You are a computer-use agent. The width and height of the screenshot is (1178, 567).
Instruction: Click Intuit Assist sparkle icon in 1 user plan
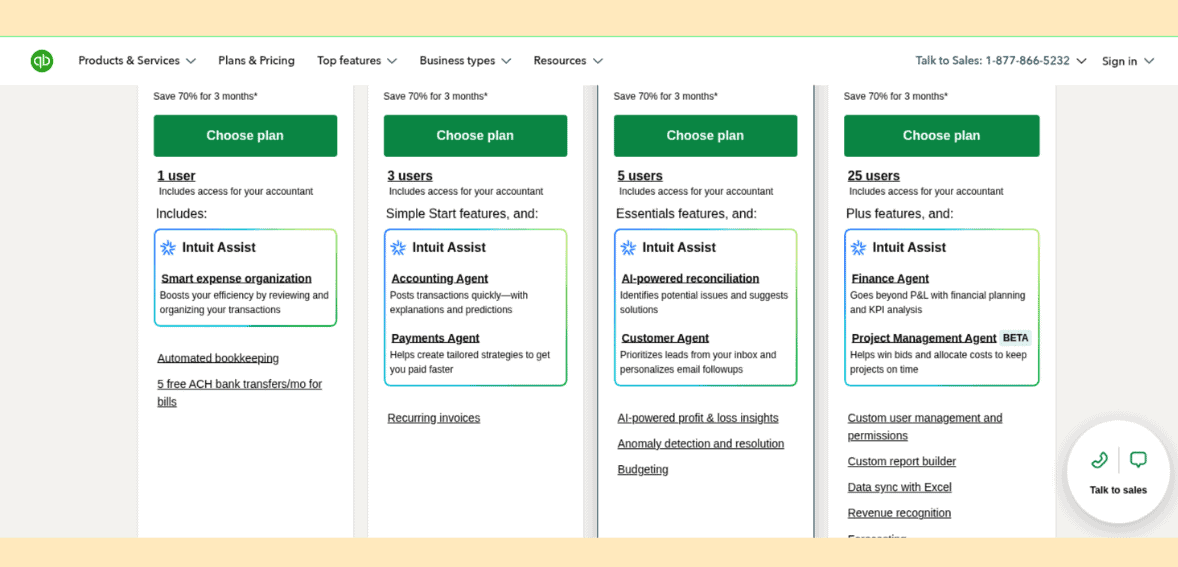(168, 248)
